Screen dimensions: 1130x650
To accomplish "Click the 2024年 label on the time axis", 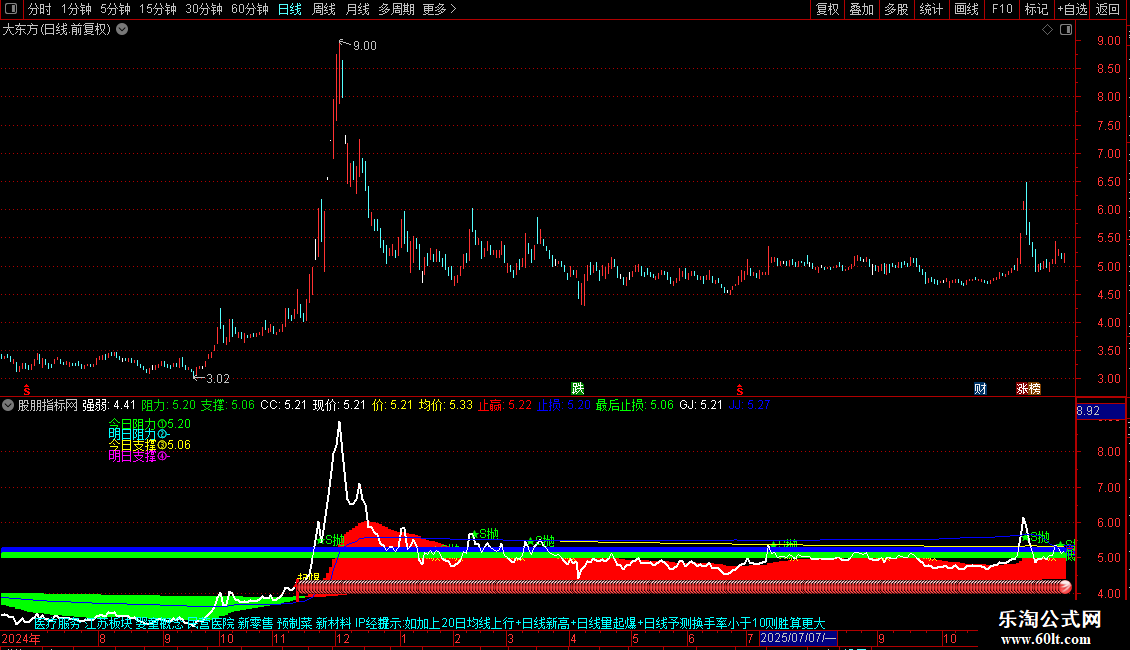I will (21, 638).
